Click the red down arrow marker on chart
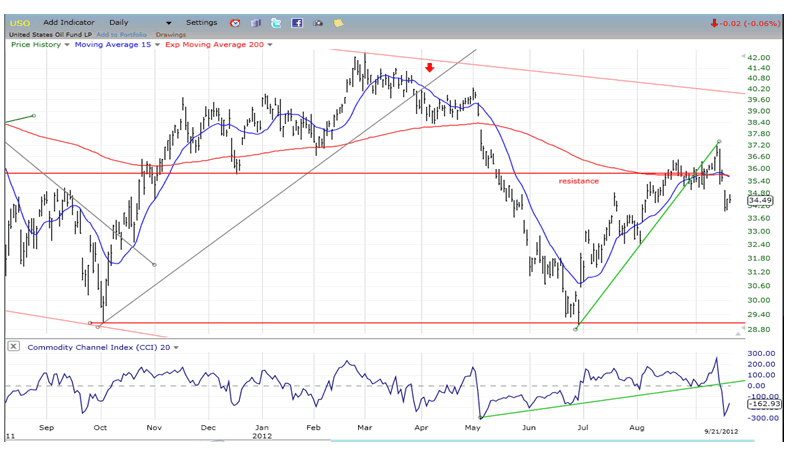 point(429,68)
